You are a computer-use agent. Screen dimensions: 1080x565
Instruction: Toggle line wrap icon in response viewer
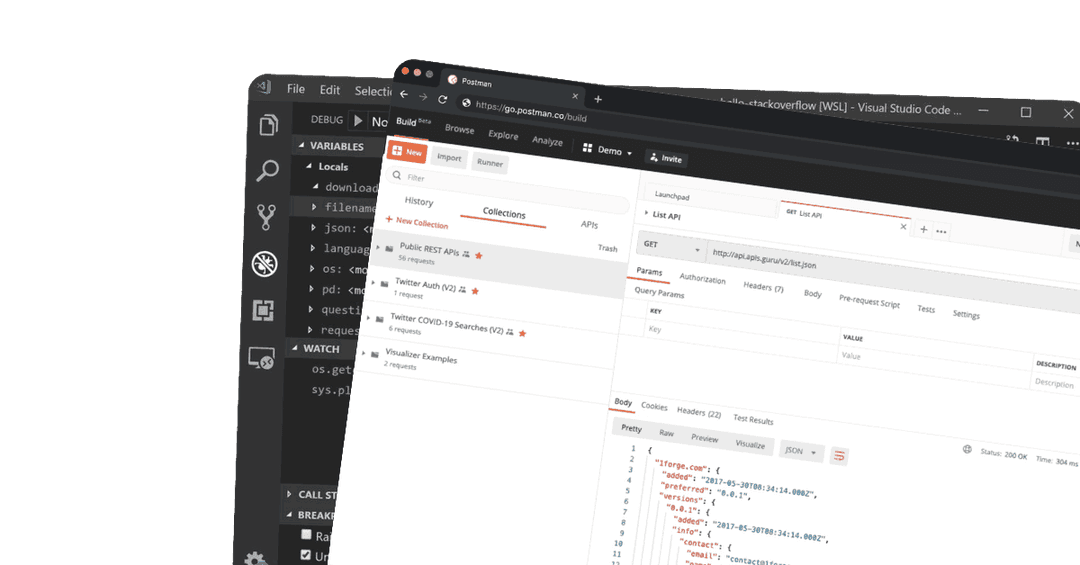click(839, 455)
